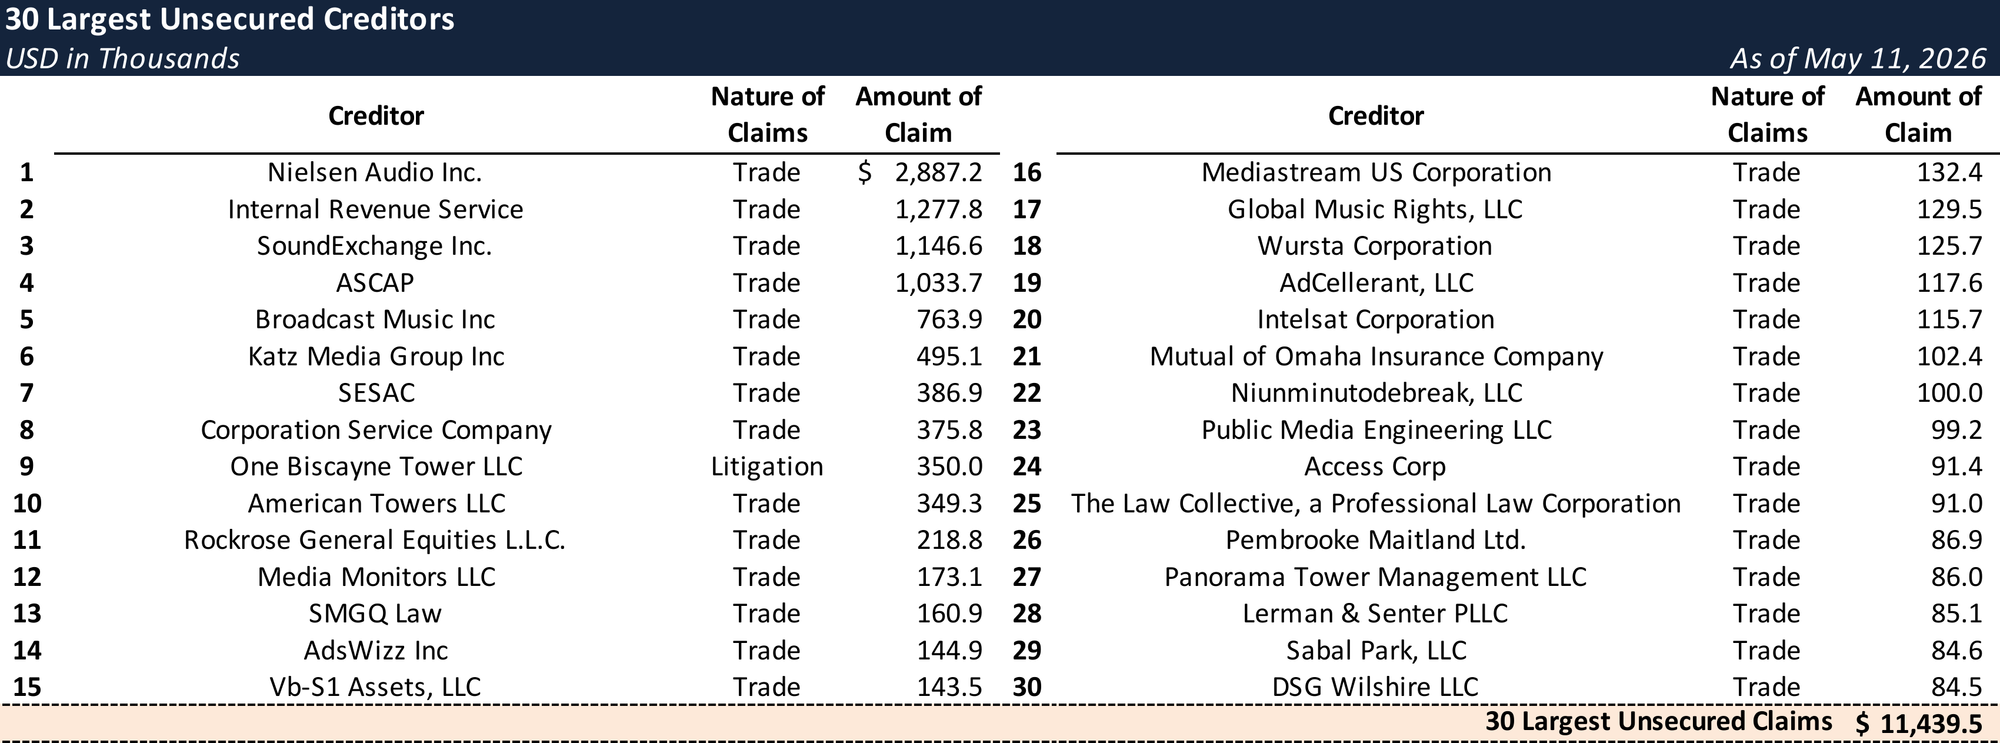This screenshot has height=743, width=2000.
Task: Click the amount 160.9
Action: click(949, 614)
